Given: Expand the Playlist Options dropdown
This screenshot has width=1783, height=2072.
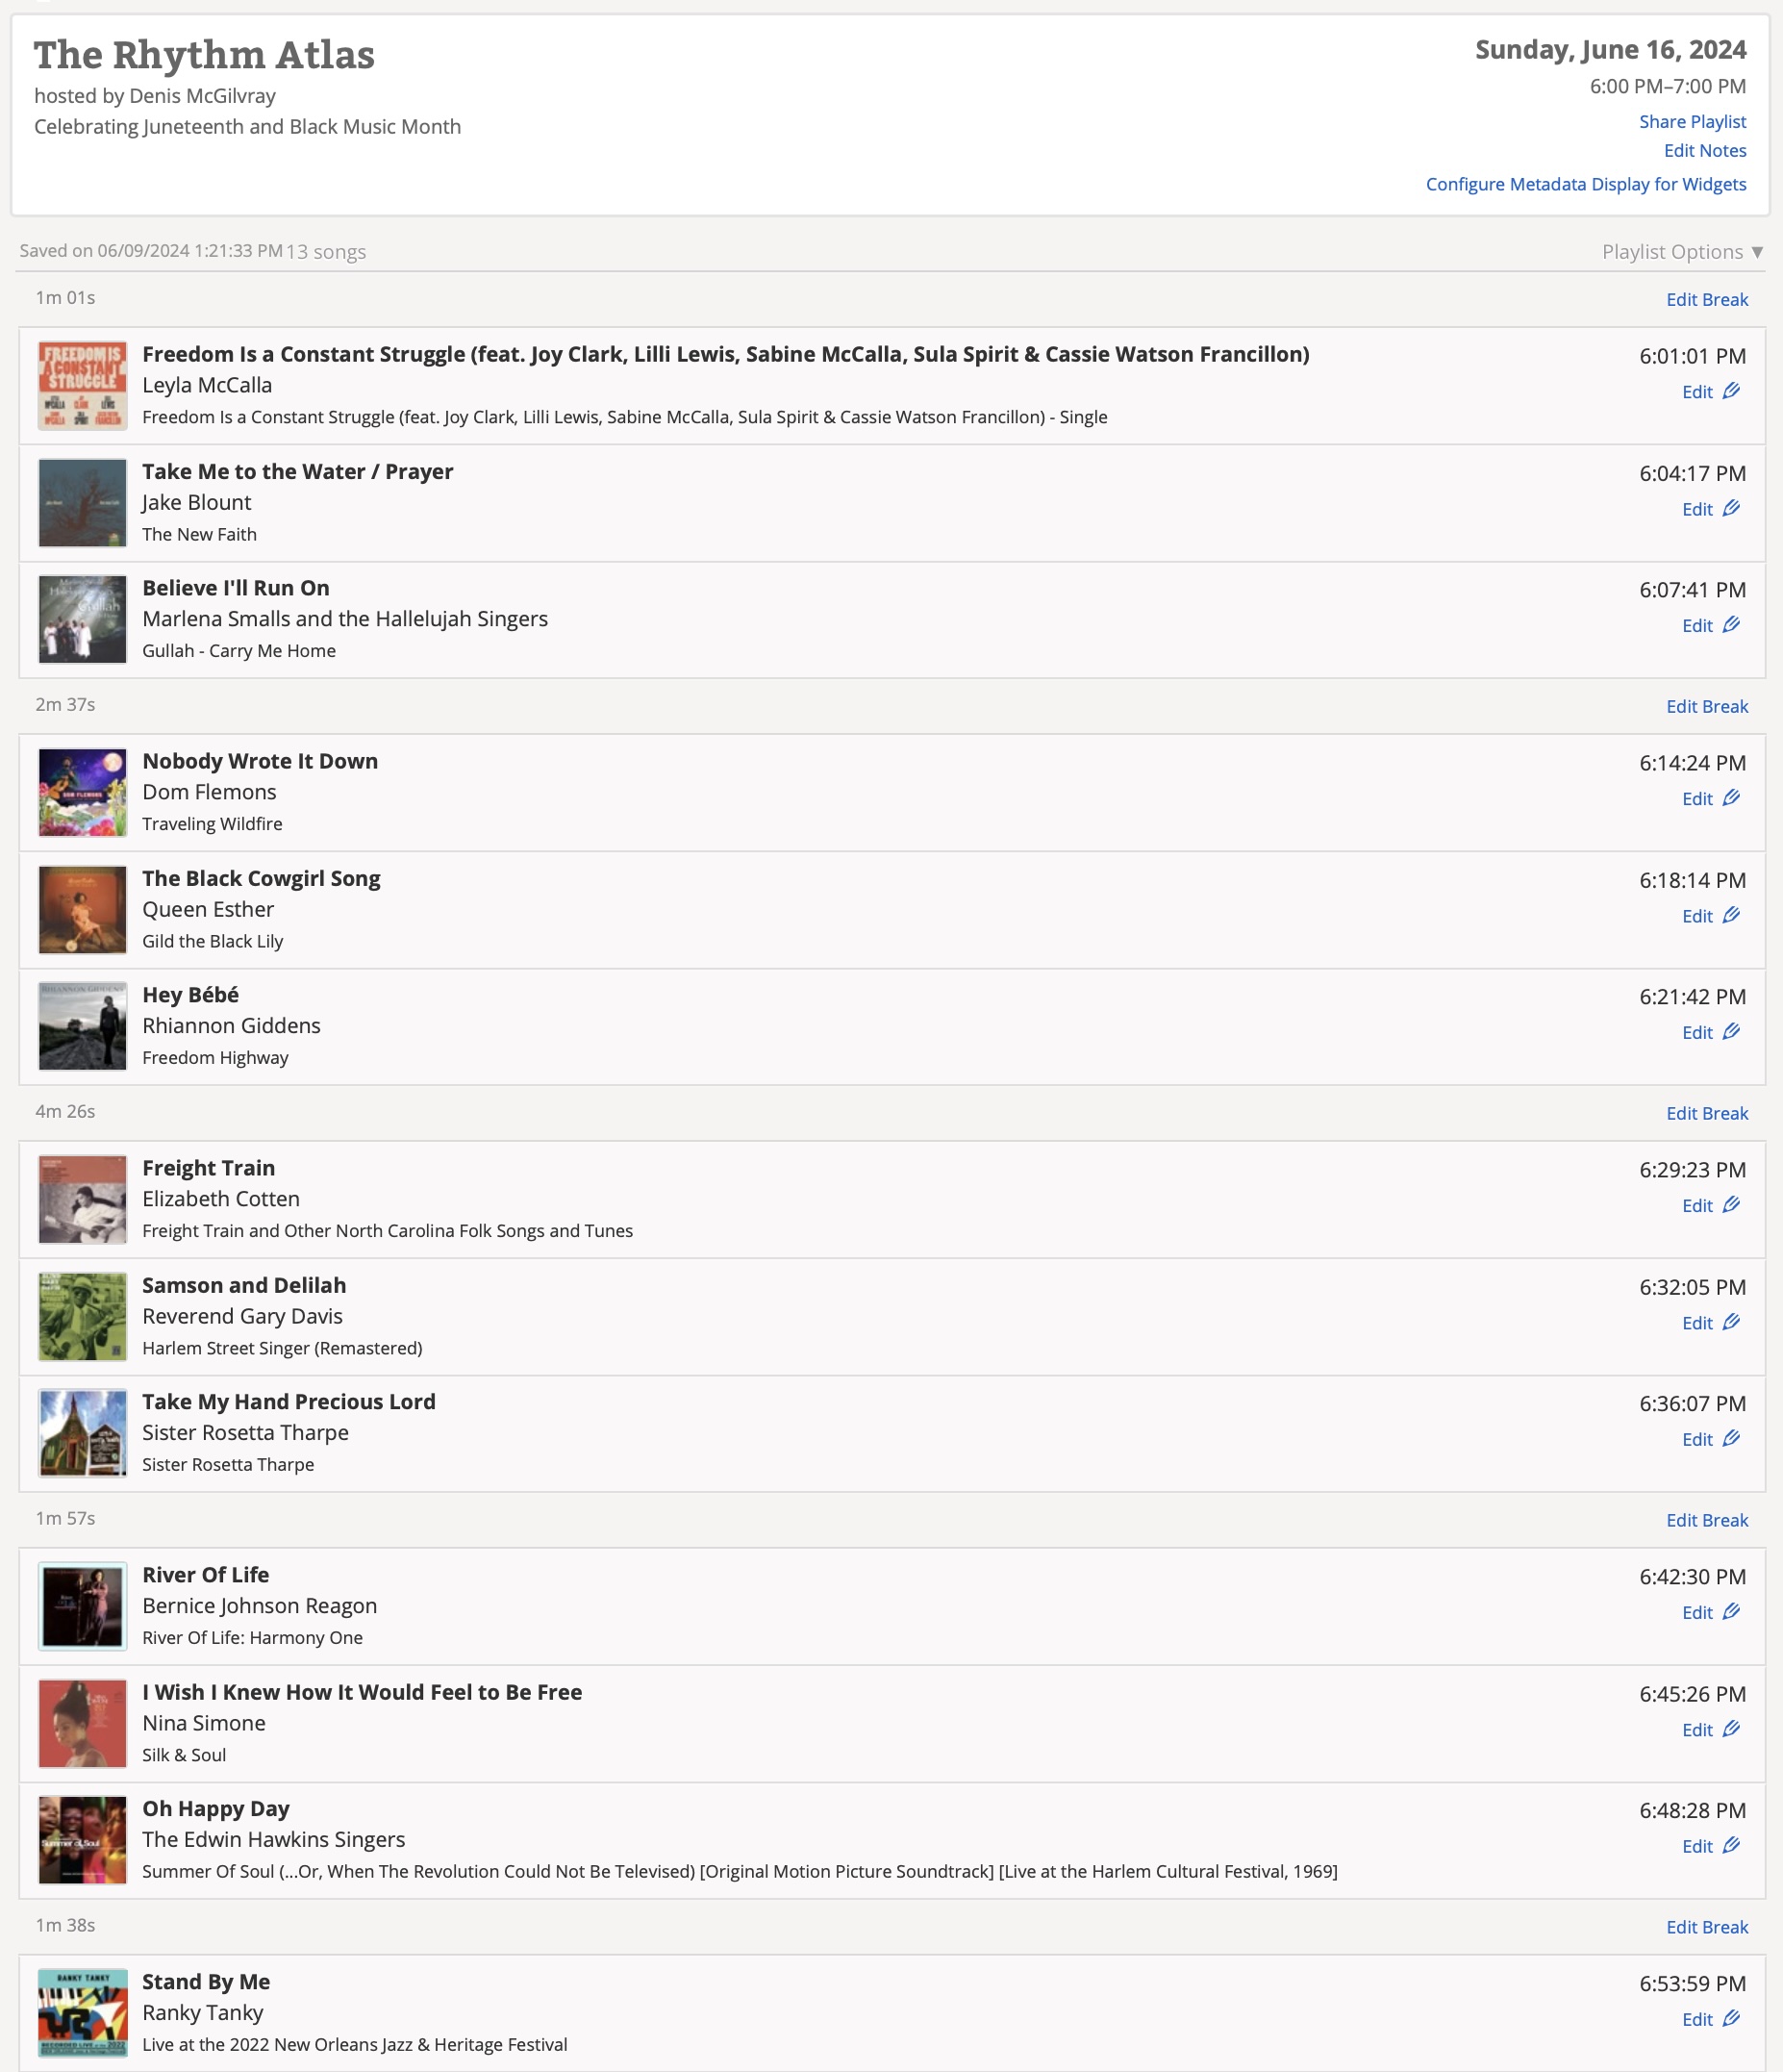Looking at the screenshot, I should [x=1682, y=252].
